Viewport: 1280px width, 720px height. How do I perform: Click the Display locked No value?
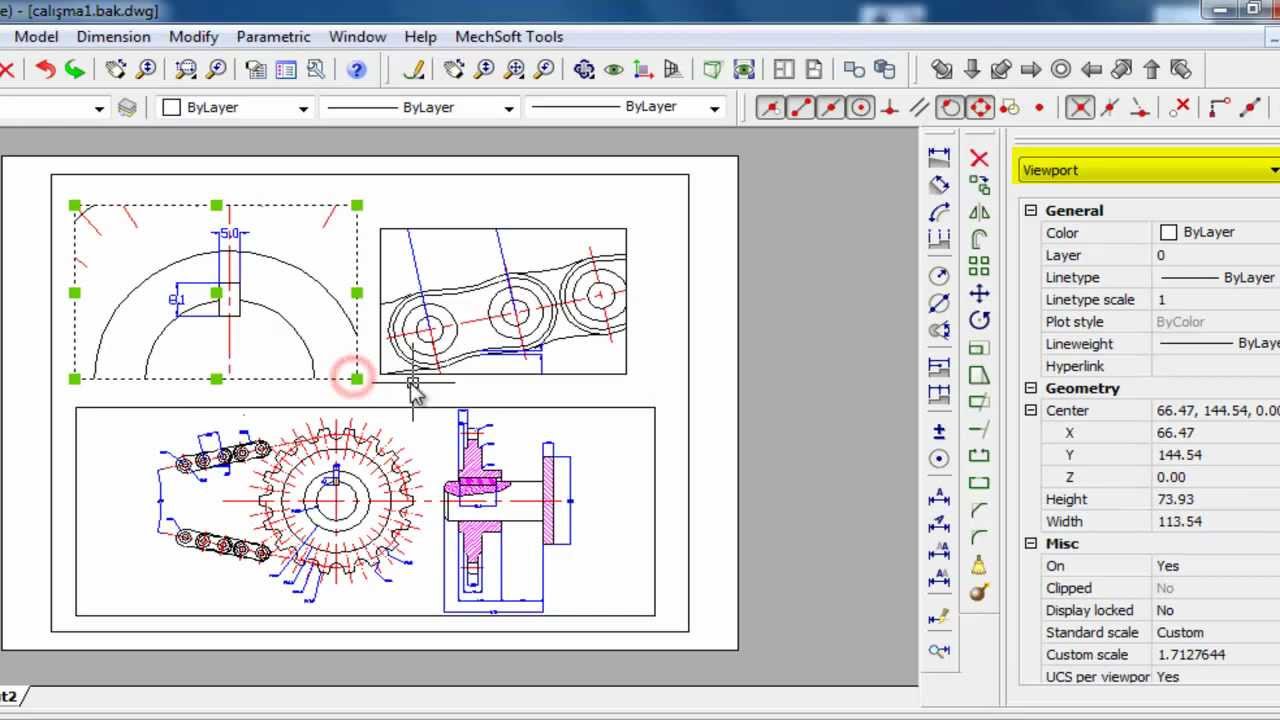[x=1165, y=610]
